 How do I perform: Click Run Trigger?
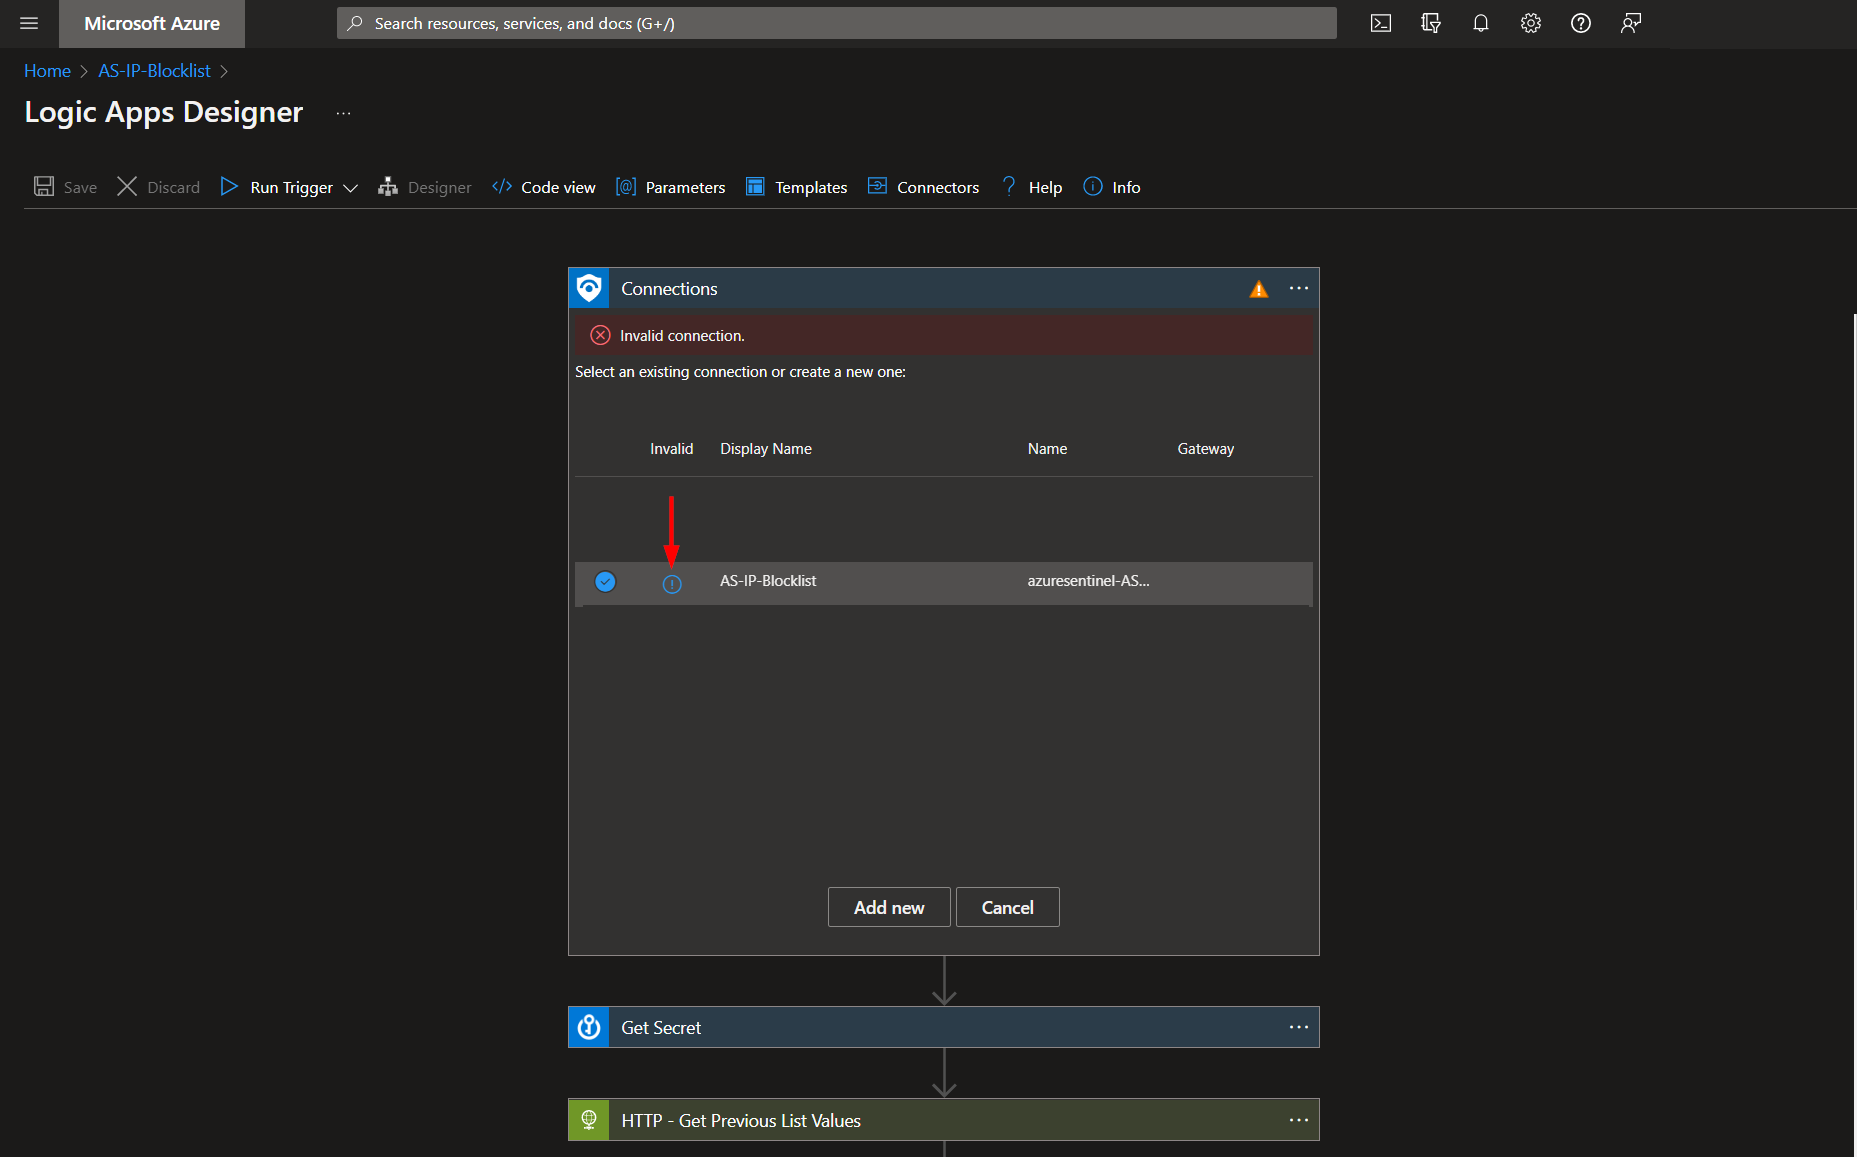pyautogui.click(x=278, y=187)
